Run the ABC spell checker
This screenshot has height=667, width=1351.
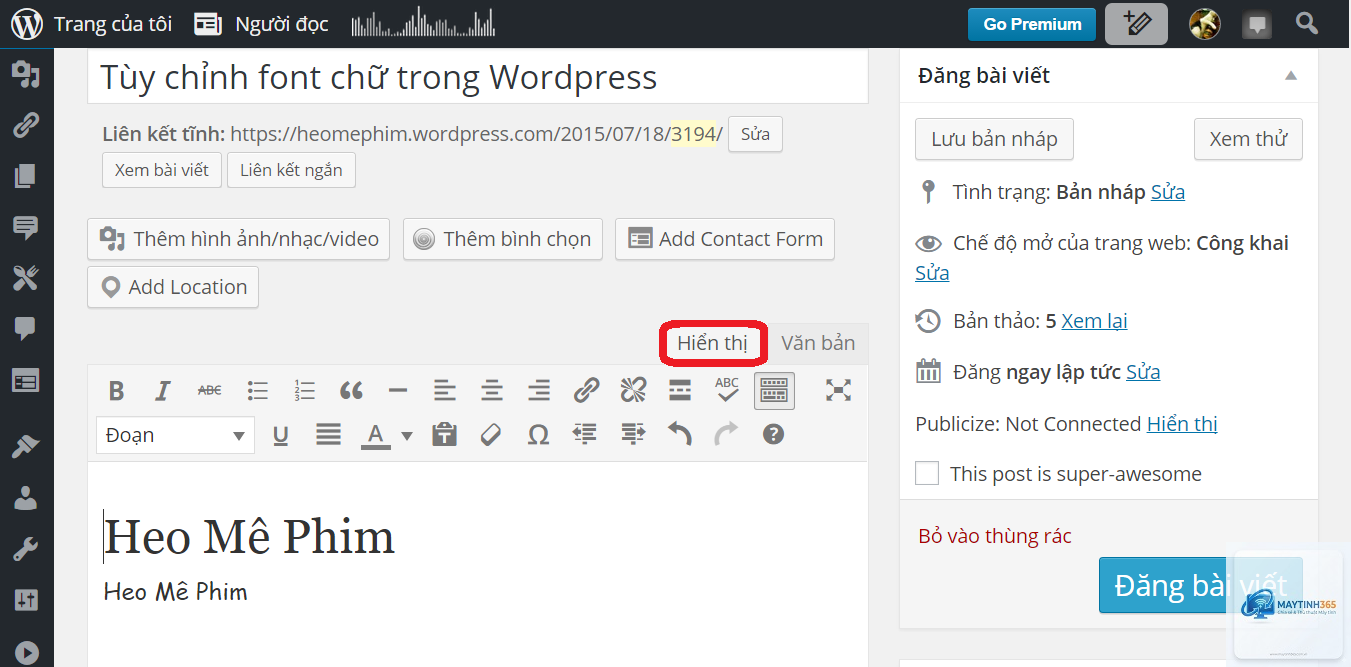[x=727, y=391]
